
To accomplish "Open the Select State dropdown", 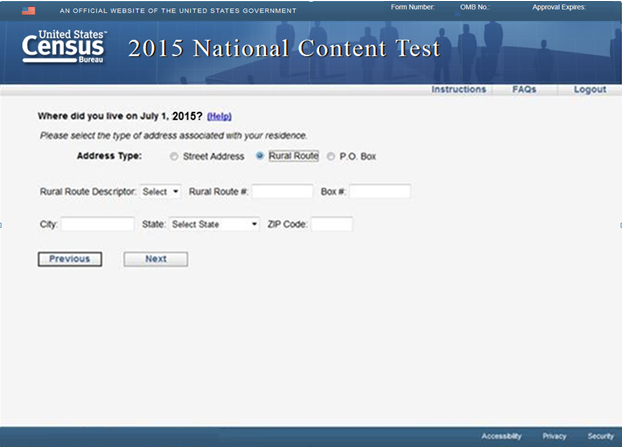I will point(214,224).
